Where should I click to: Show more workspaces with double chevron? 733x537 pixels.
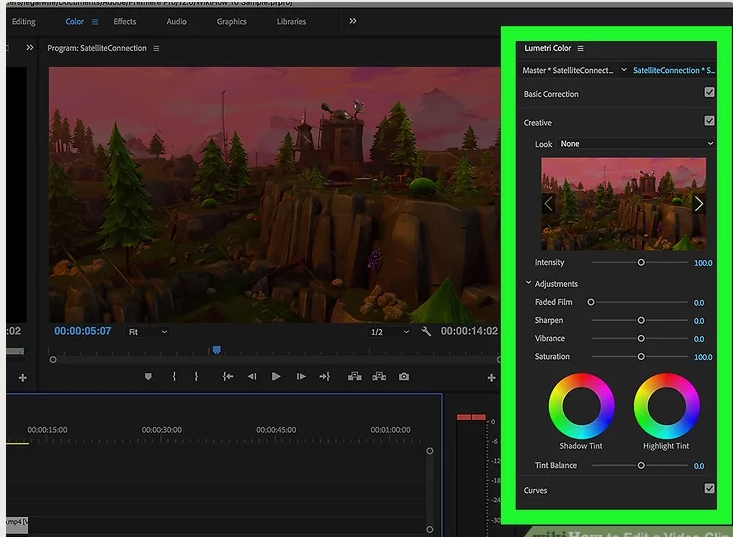[353, 21]
